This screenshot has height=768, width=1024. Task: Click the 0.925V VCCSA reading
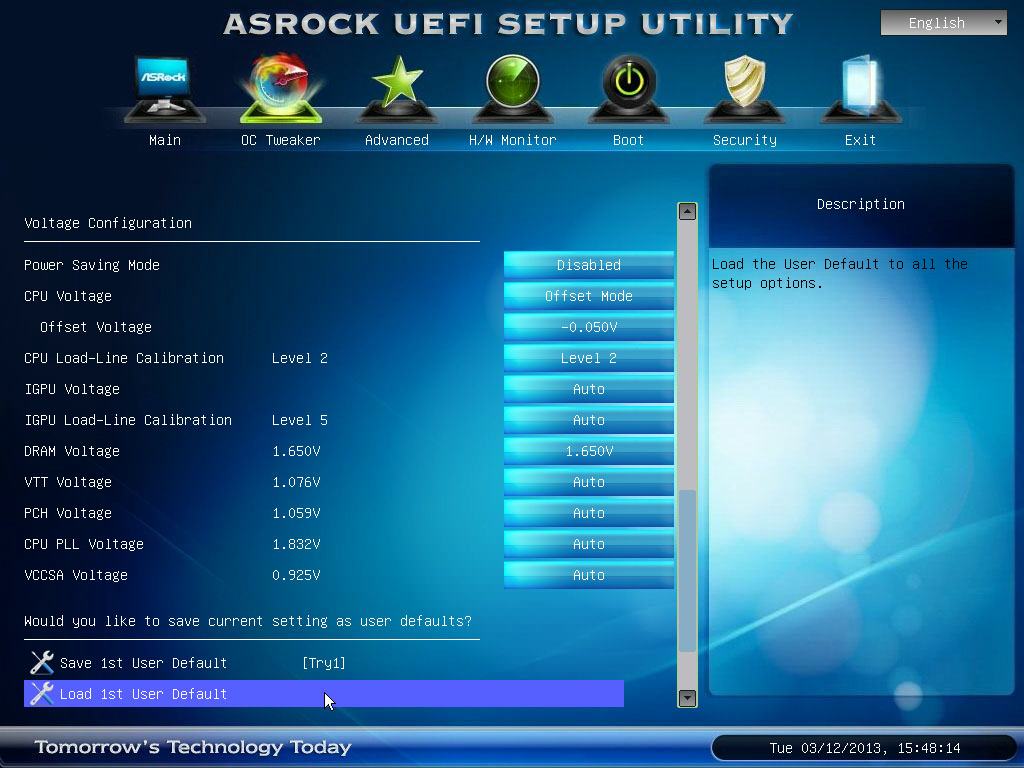[x=296, y=575]
